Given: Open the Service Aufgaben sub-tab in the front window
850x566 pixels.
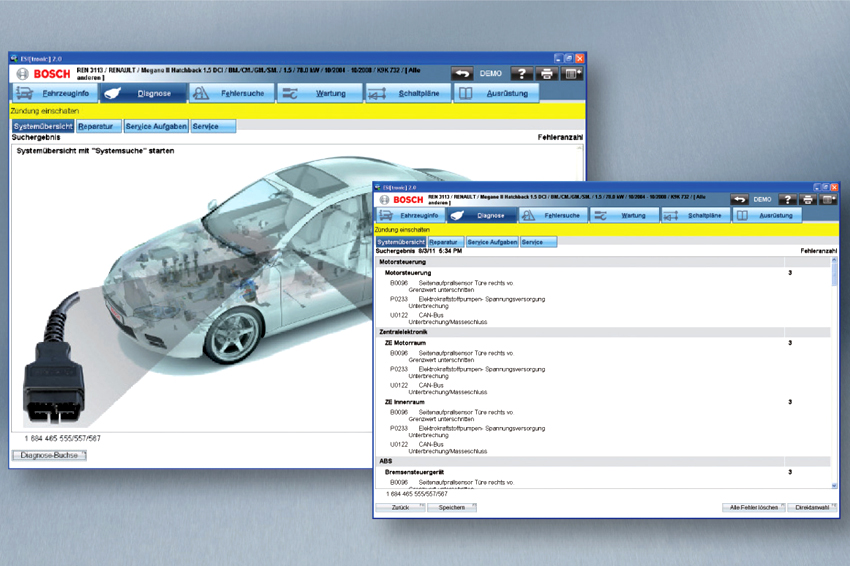Looking at the screenshot, I should point(492,242).
